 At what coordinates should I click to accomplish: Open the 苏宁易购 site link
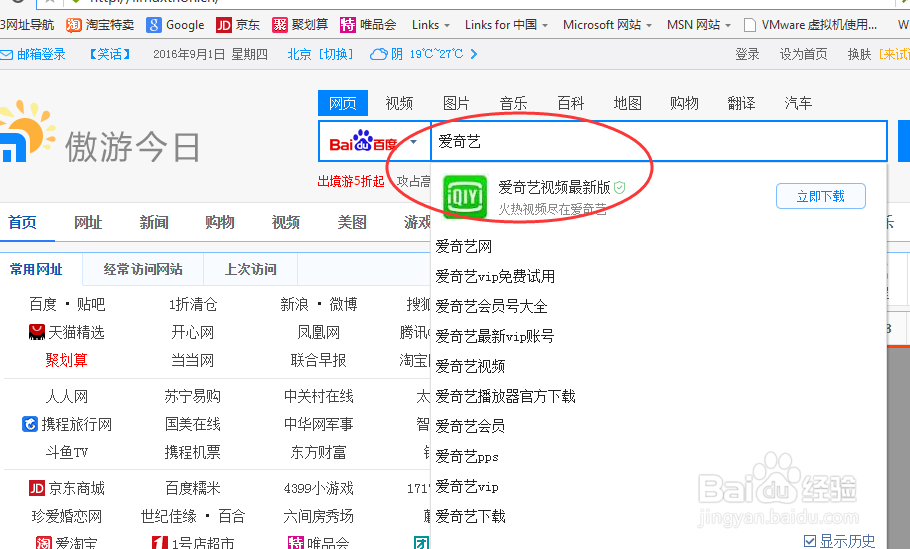click(192, 396)
